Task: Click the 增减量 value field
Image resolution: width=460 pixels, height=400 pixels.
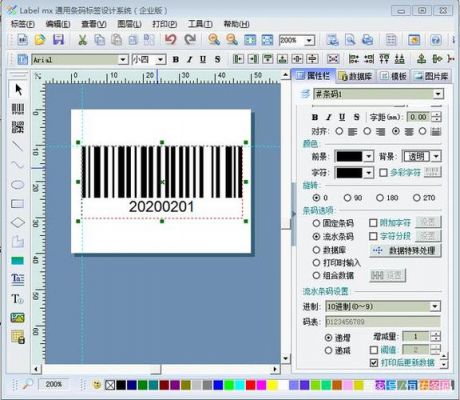Action: (416, 336)
